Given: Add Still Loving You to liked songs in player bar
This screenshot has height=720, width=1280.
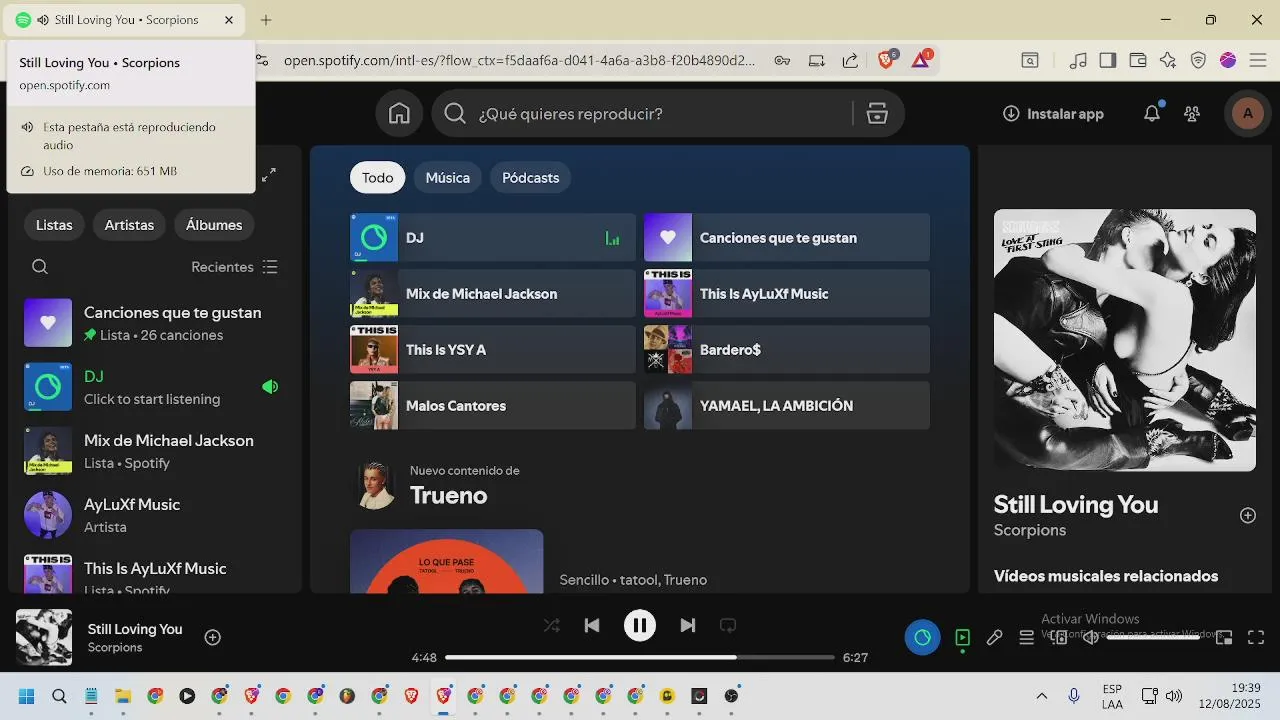Looking at the screenshot, I should tap(213, 637).
